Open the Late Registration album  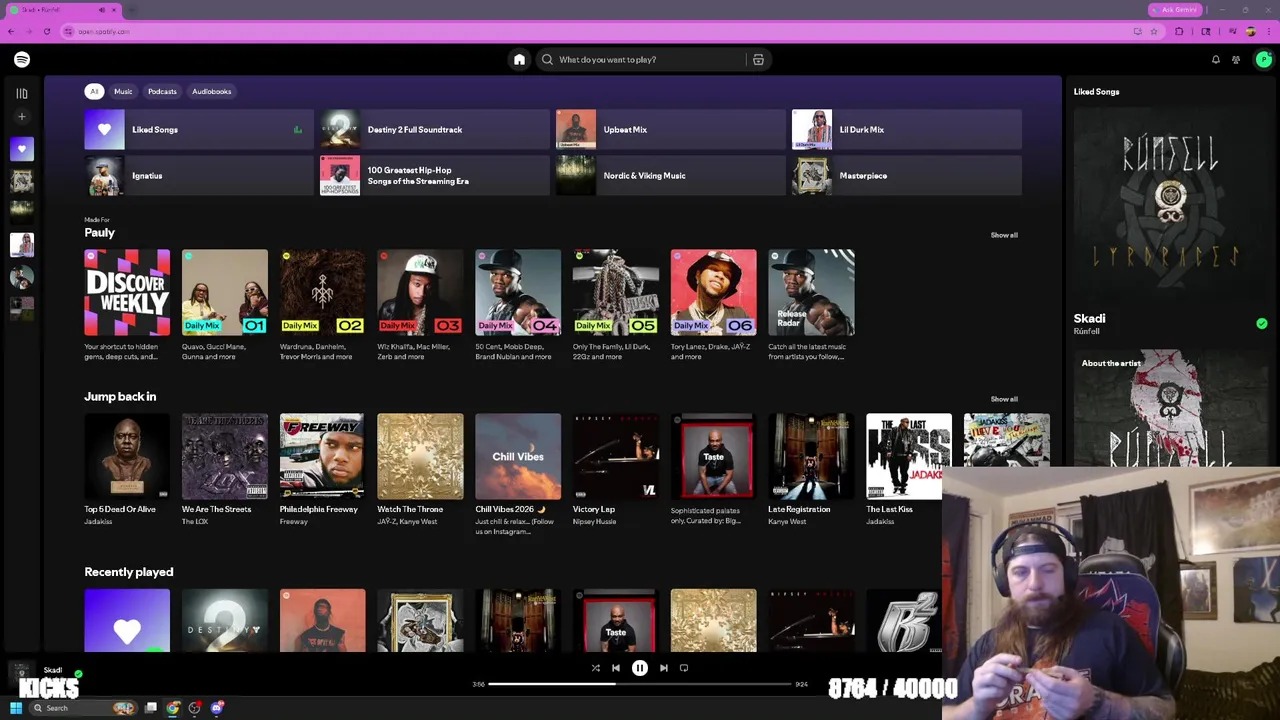tap(811, 456)
